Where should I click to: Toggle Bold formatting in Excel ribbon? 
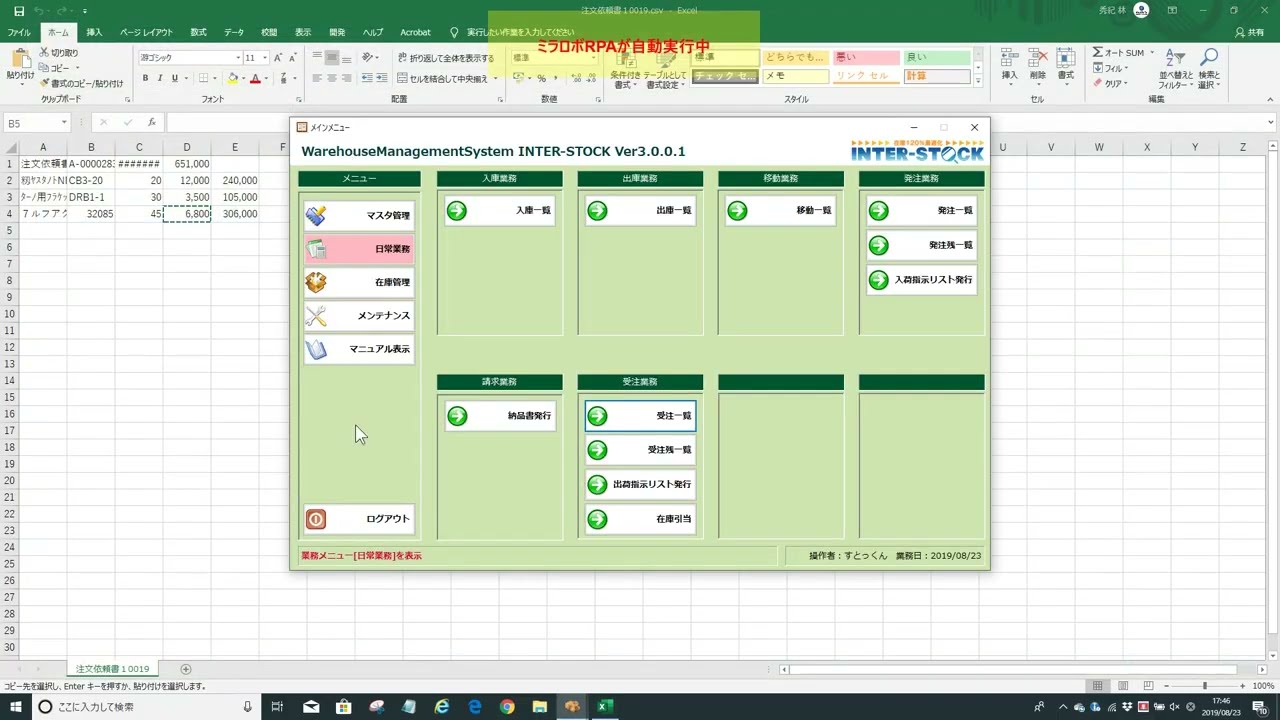pyautogui.click(x=145, y=78)
